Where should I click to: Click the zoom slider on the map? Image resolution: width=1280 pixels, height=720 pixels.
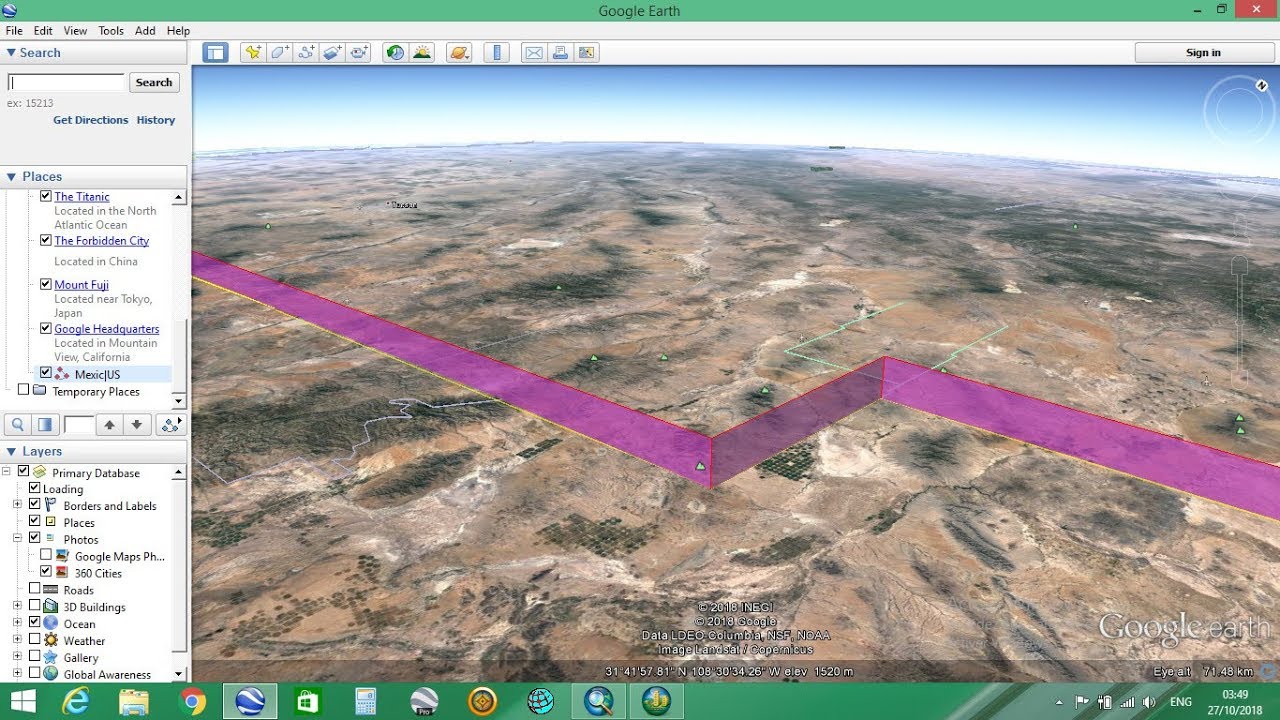tap(1239, 320)
